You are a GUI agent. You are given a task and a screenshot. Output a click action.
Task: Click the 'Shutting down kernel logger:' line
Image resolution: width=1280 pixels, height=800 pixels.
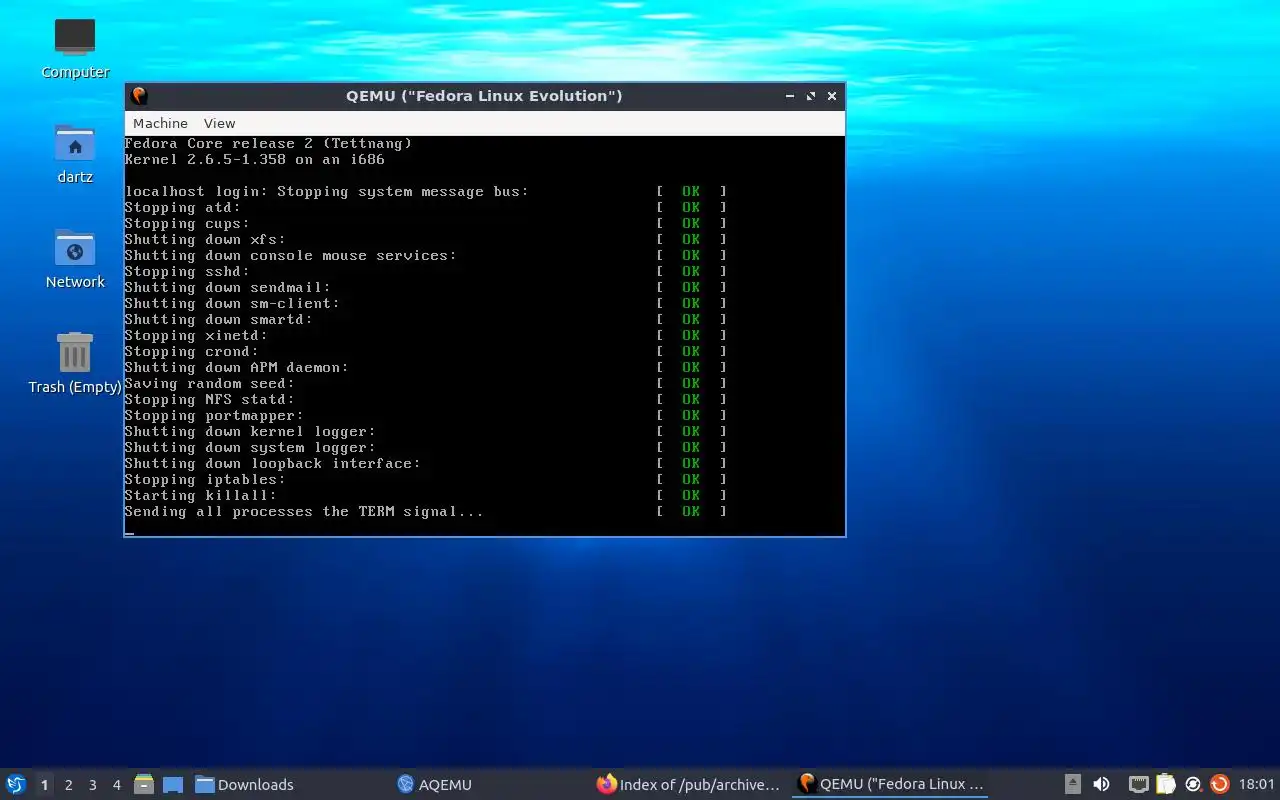[250, 431]
